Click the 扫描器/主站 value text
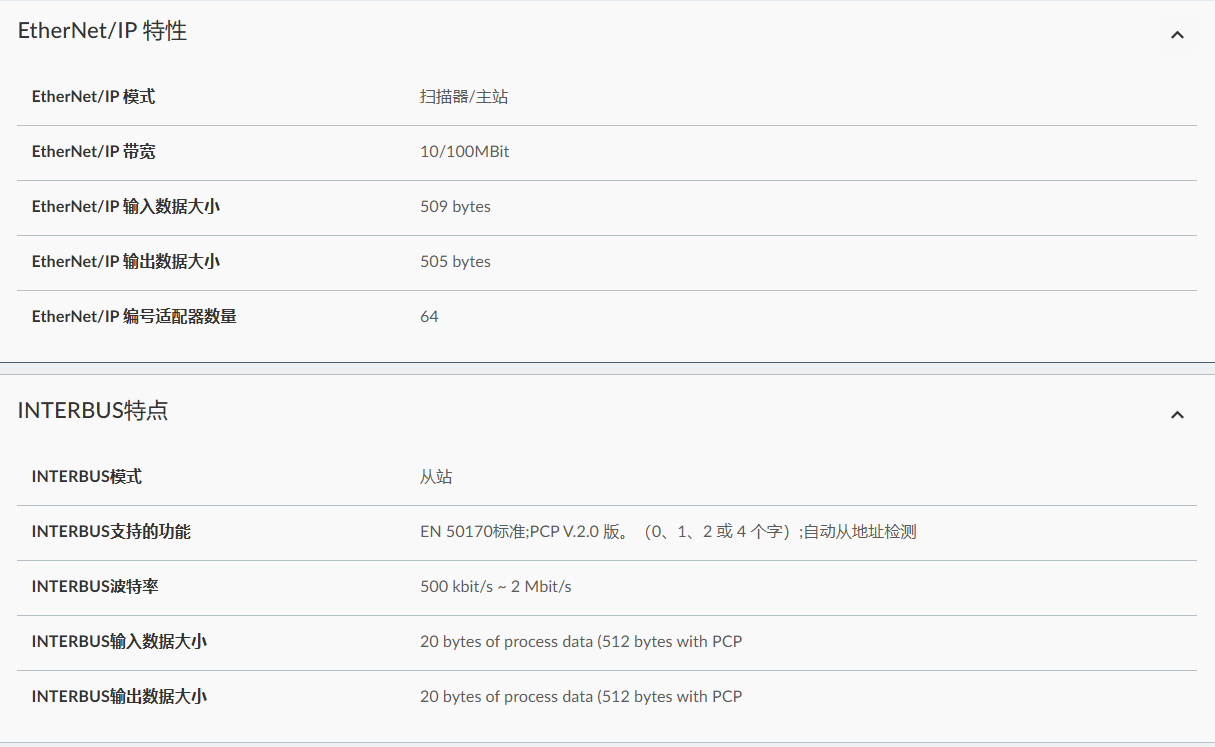The height and width of the screenshot is (747, 1215). point(464,97)
